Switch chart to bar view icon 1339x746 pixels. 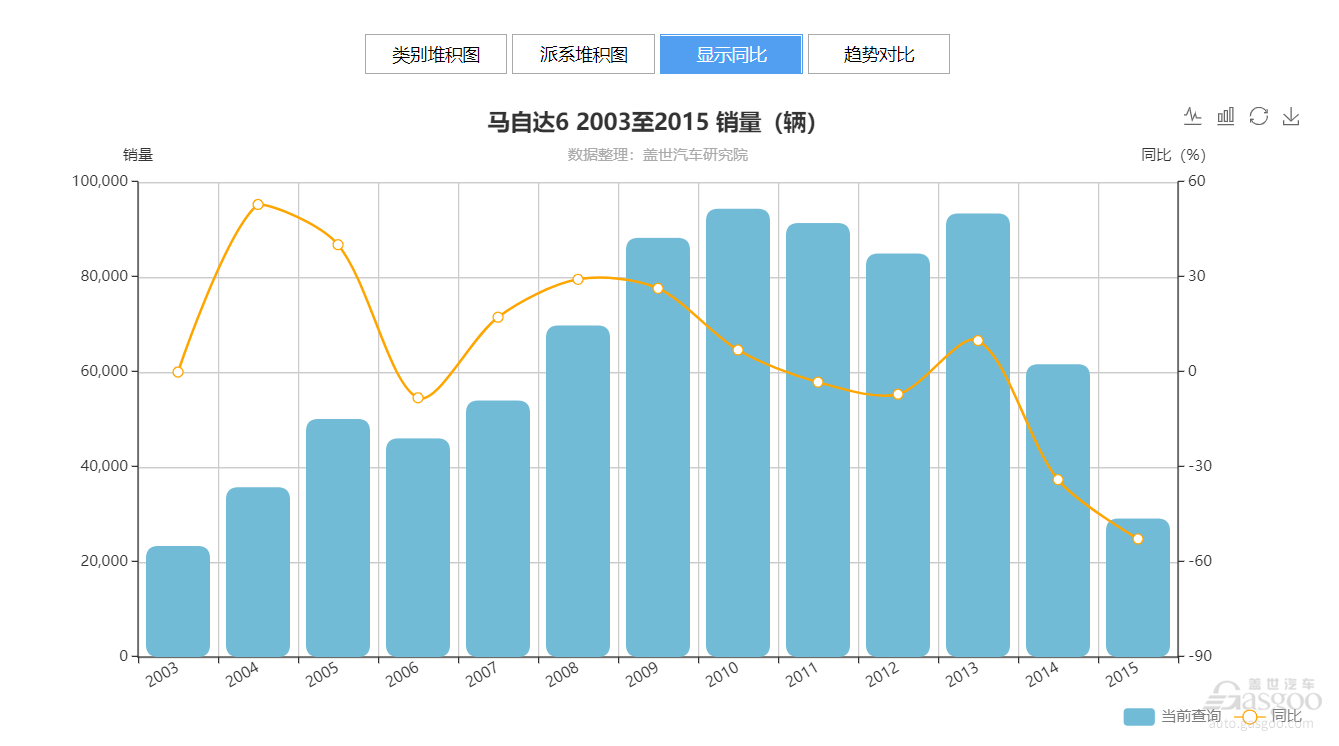point(1226,116)
